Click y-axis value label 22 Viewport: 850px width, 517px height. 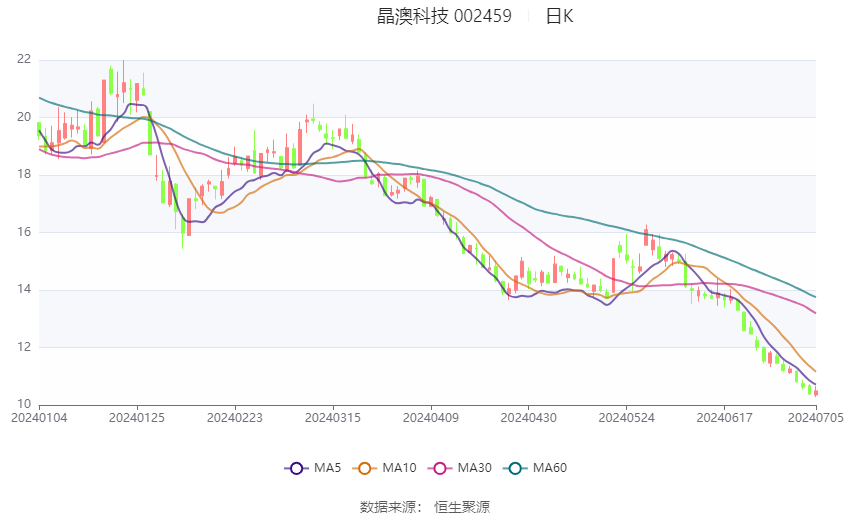point(24,60)
